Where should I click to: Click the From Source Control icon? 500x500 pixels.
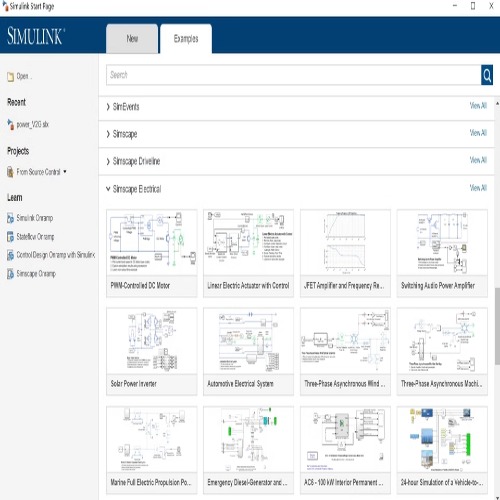pyautogui.click(x=11, y=172)
